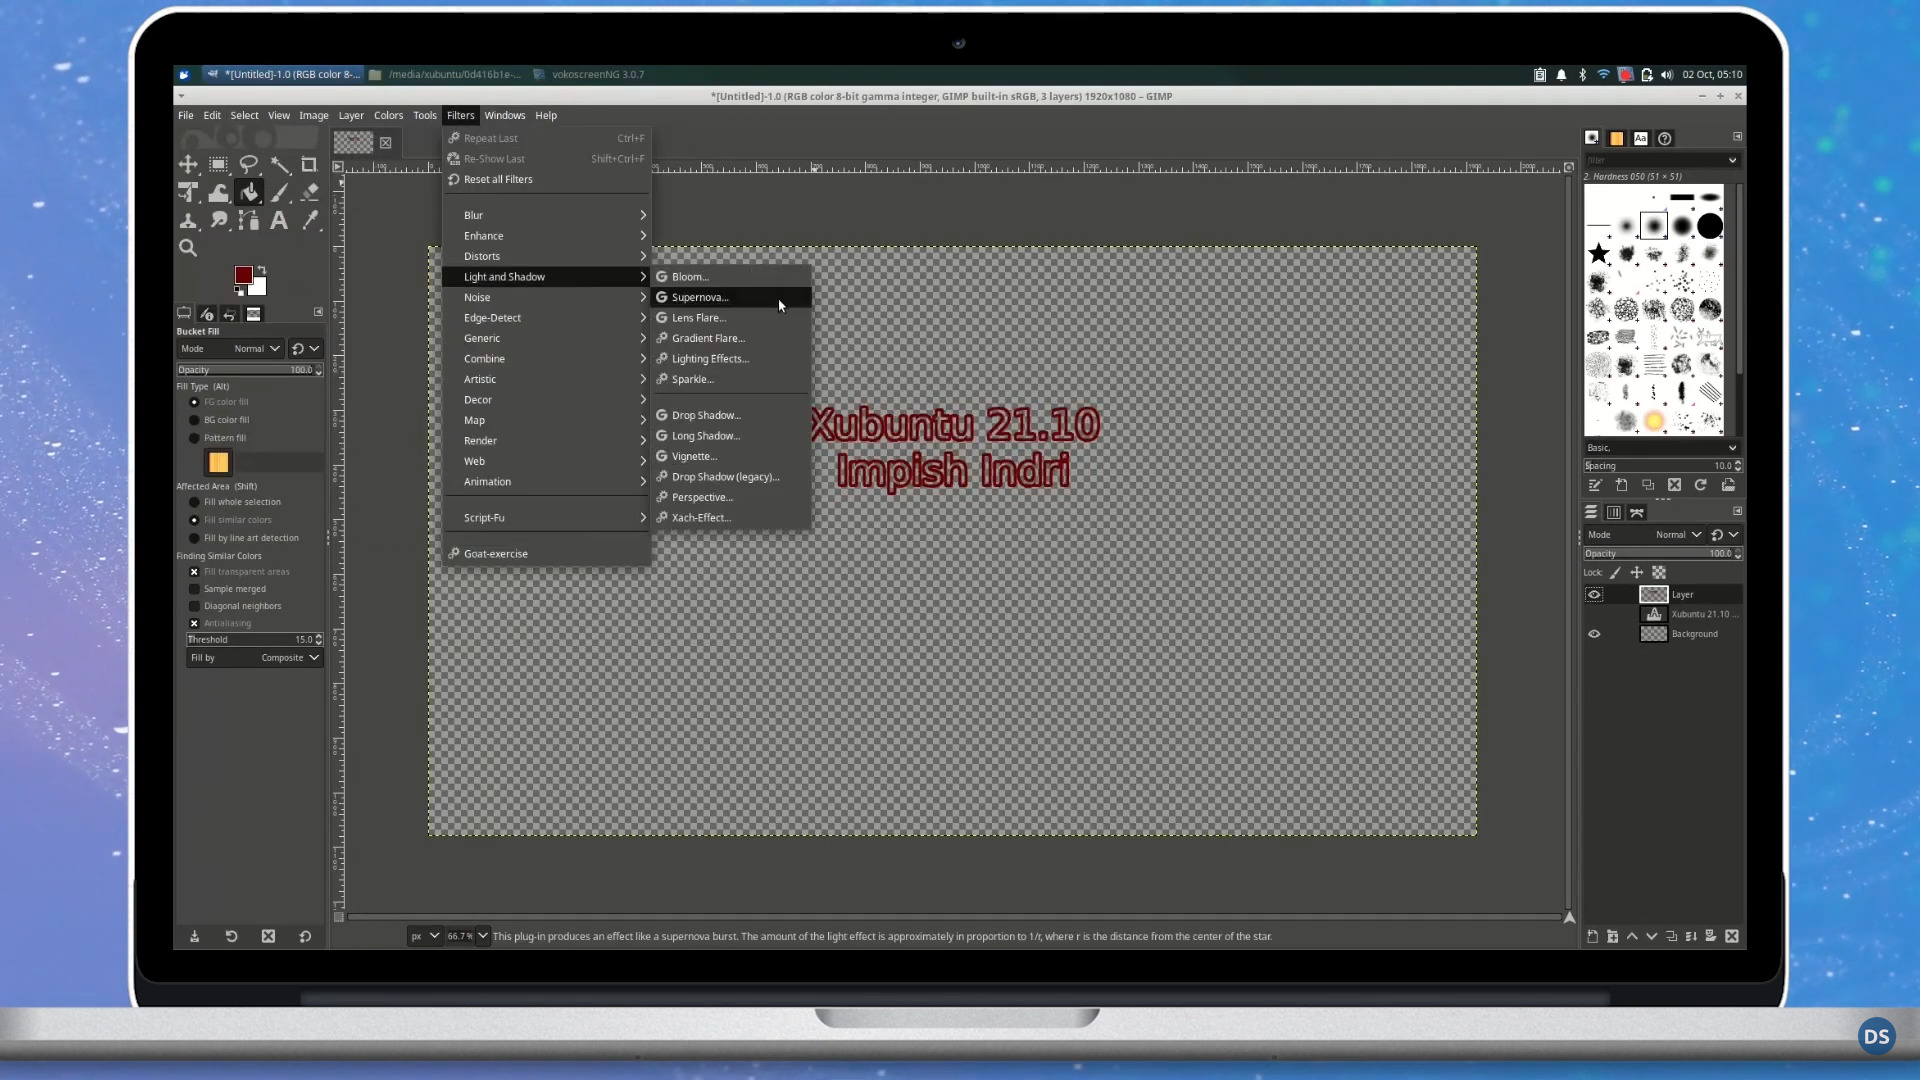Restore tool preset icon in tool options

click(231, 937)
